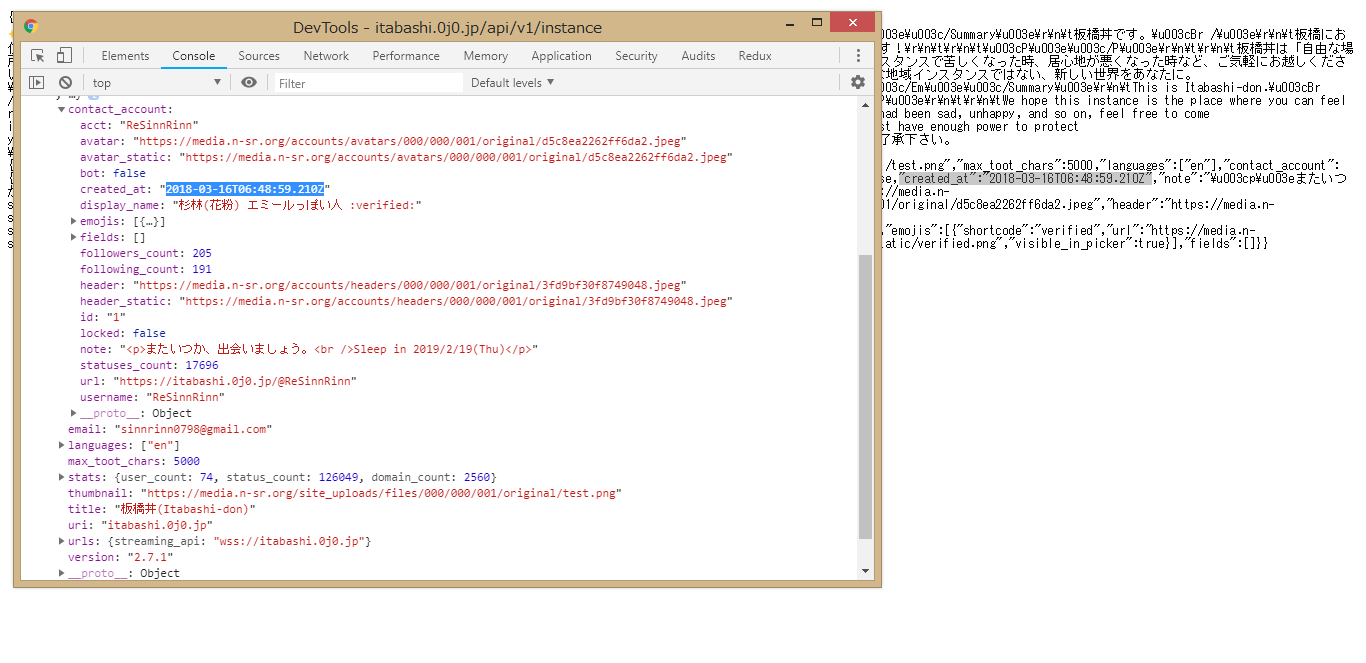Click the email value sinnrinn0798@gmail.com

[193, 429]
